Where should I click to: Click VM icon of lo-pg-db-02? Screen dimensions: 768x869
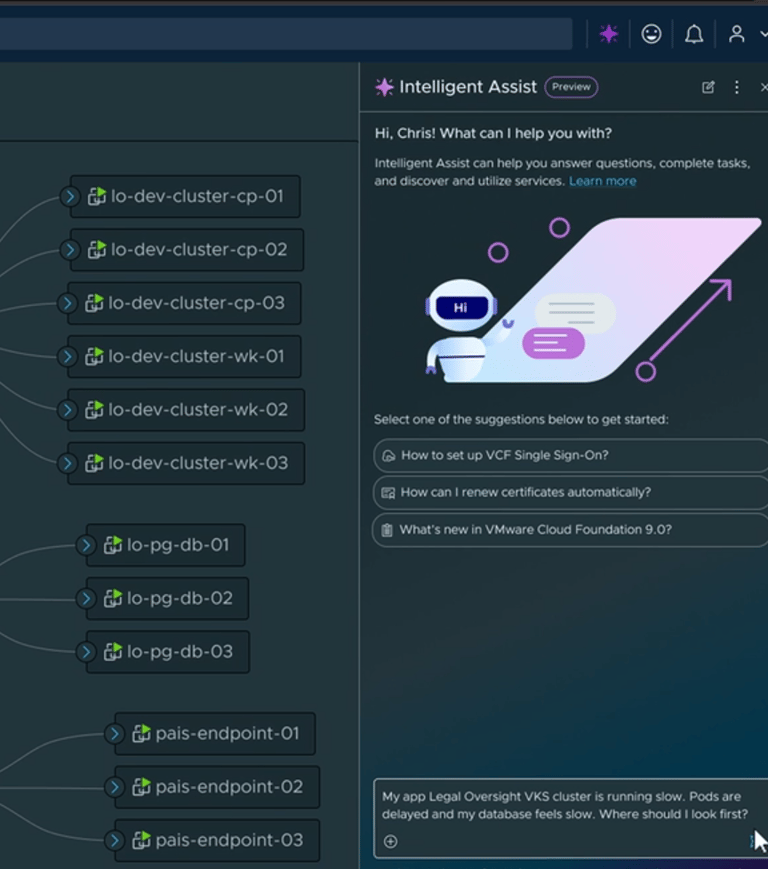113,598
